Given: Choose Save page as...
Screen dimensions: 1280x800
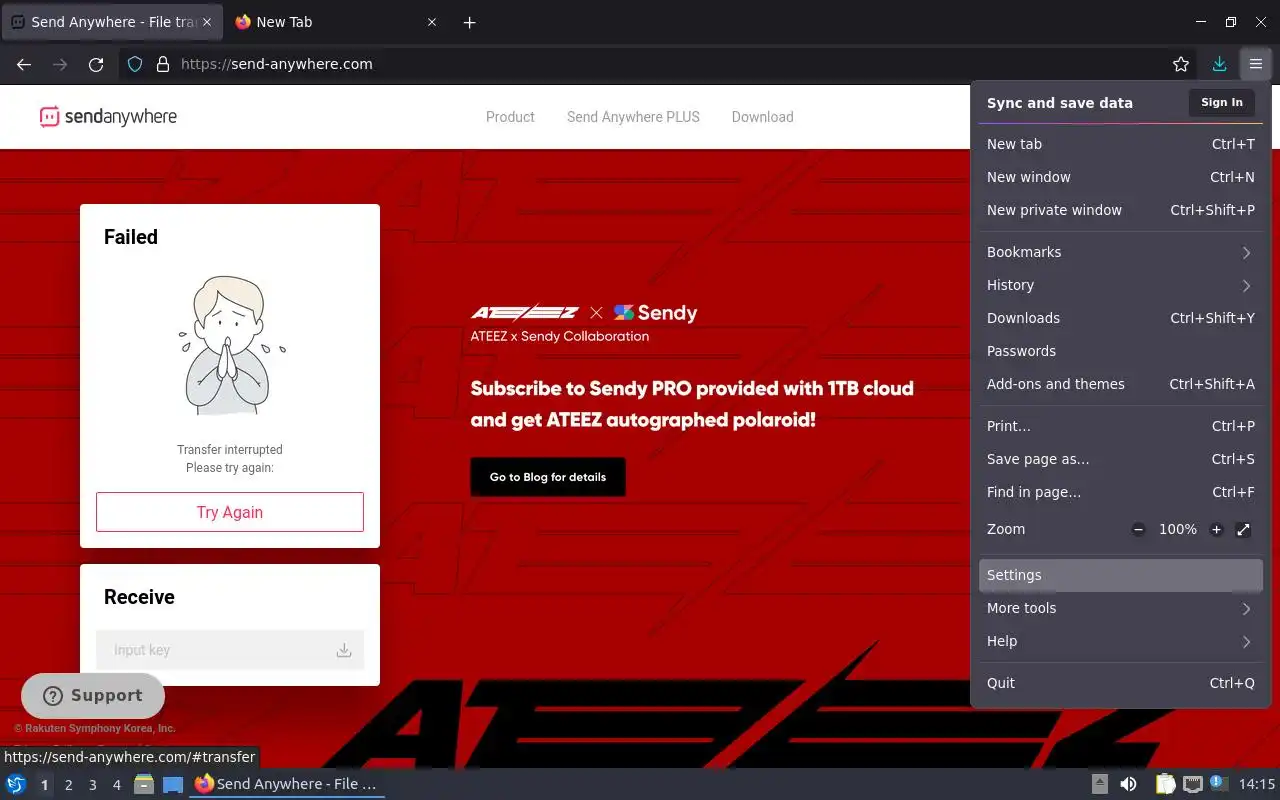Looking at the screenshot, I should point(1121,459).
